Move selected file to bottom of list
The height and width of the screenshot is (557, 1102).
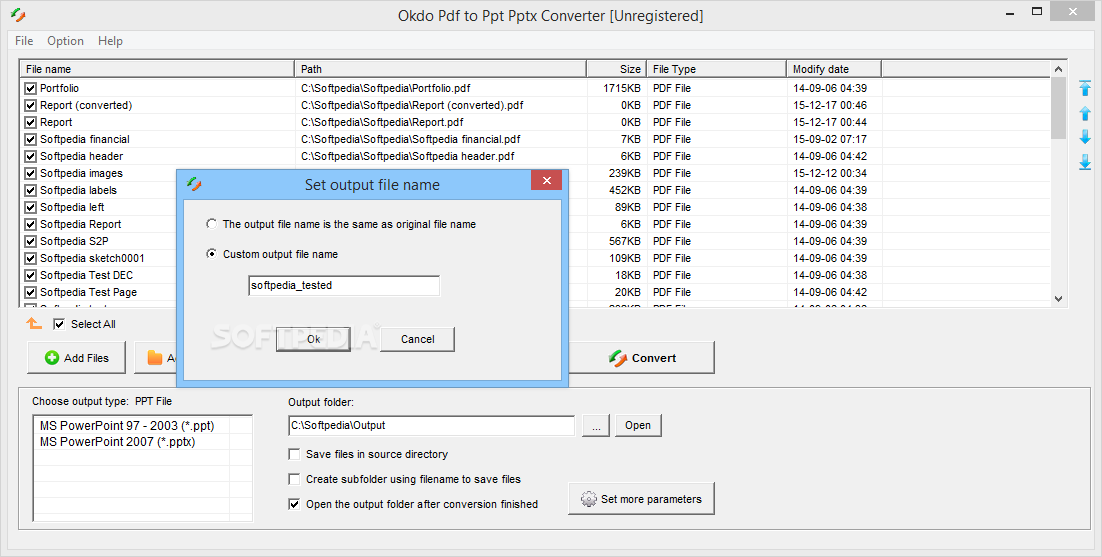[1084, 162]
